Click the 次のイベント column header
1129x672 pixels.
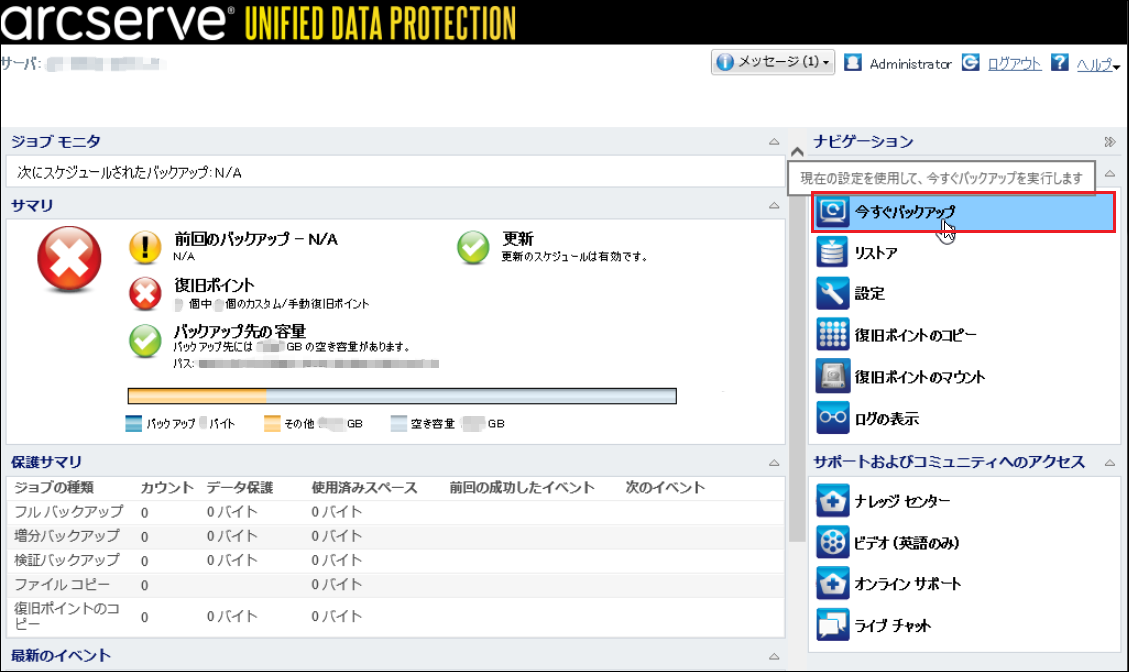(x=665, y=488)
